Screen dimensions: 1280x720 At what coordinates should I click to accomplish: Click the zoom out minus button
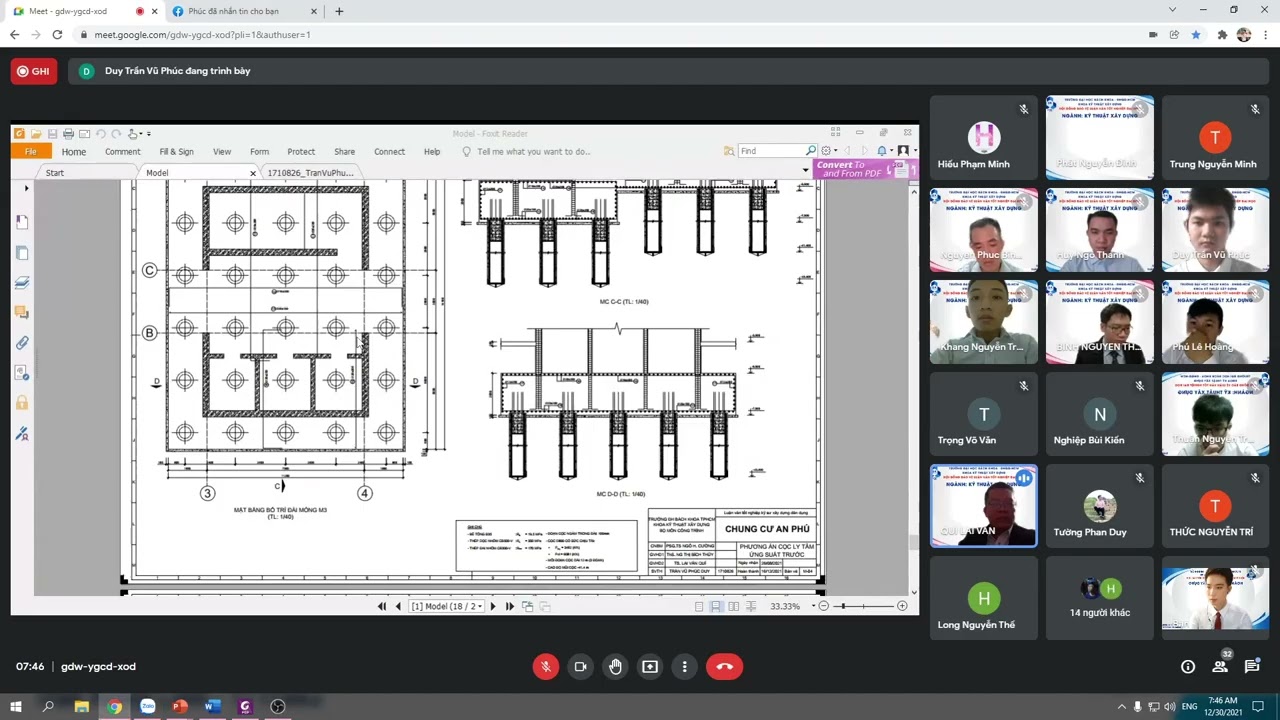pyautogui.click(x=824, y=606)
